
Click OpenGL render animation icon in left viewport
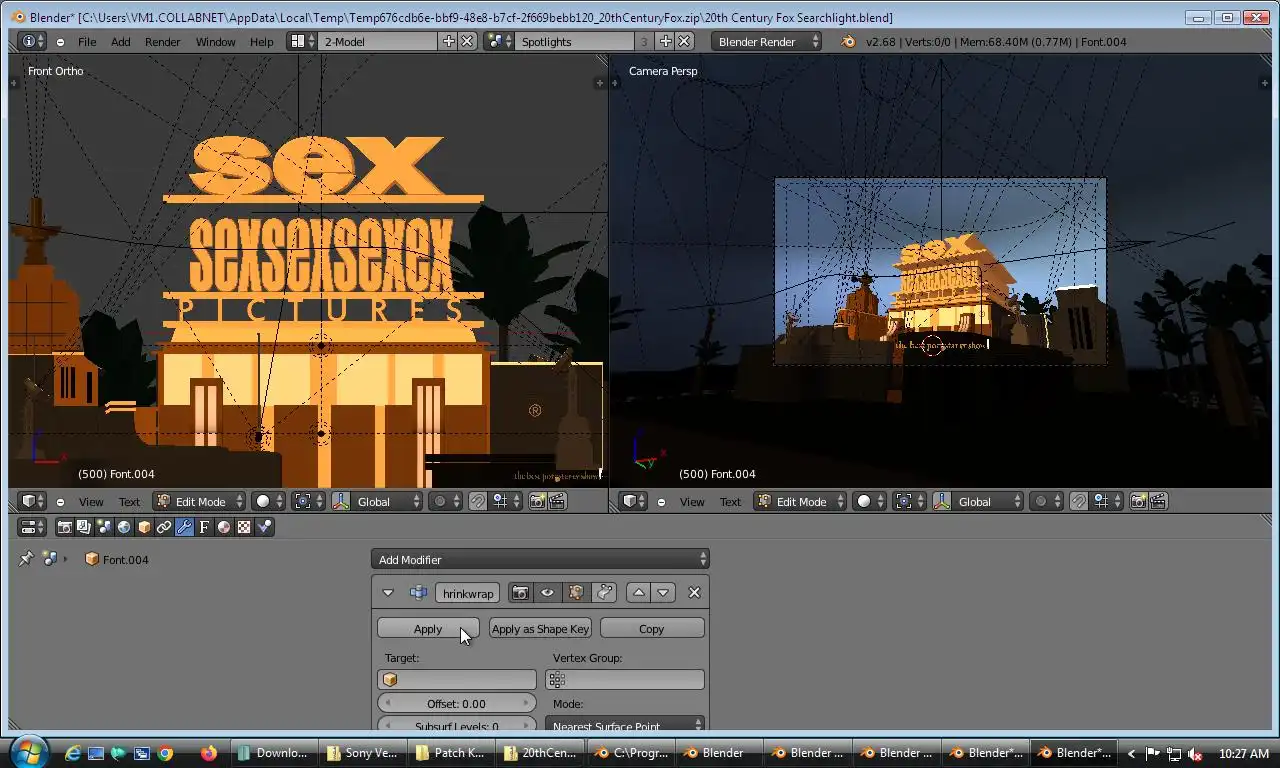[x=558, y=501]
